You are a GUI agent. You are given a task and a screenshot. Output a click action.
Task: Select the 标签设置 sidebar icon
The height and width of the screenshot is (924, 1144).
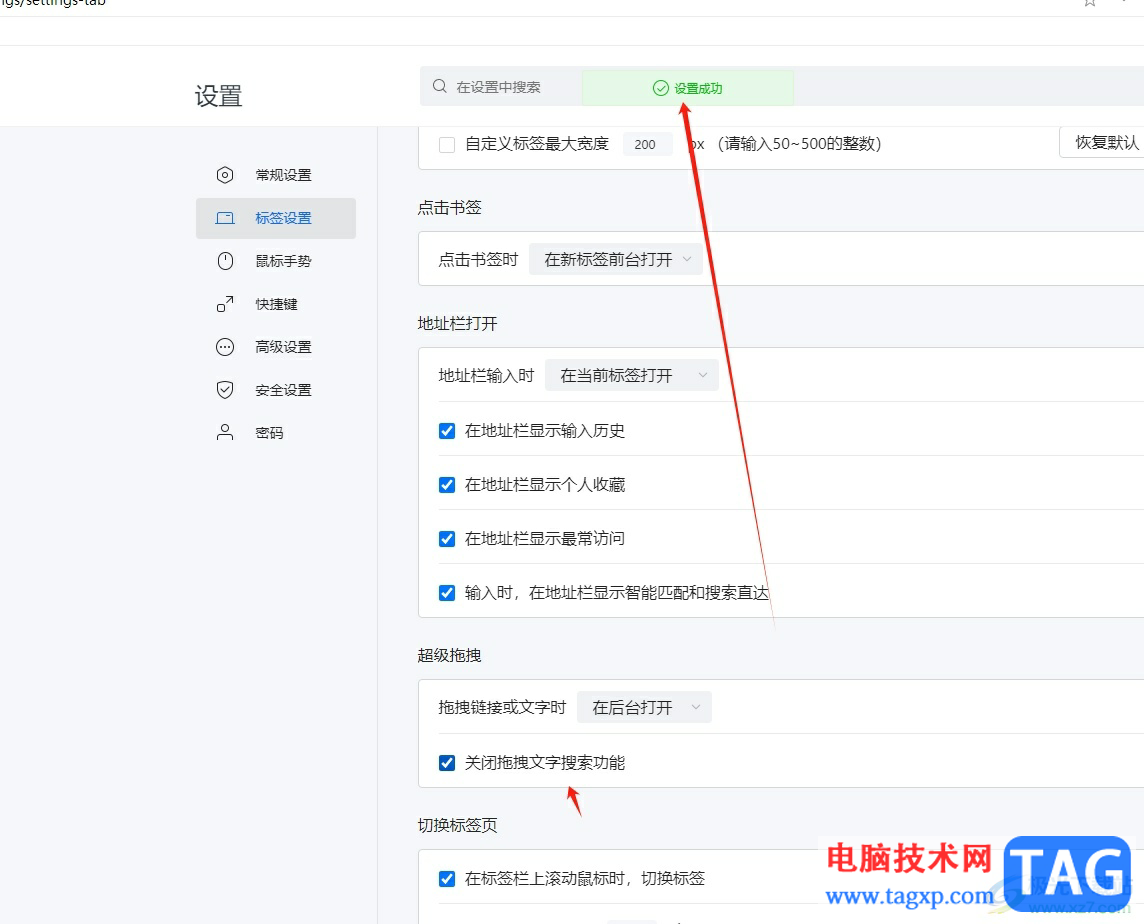pos(224,218)
